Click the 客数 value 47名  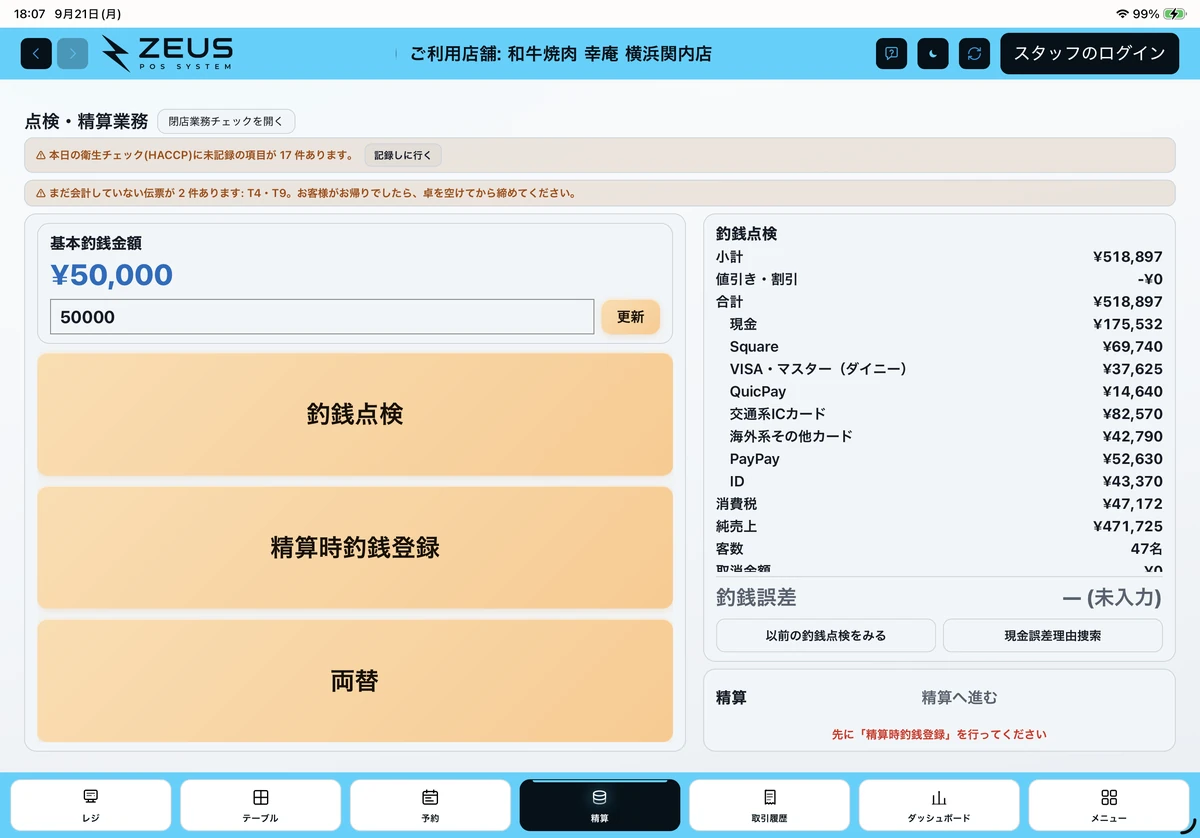point(1147,549)
